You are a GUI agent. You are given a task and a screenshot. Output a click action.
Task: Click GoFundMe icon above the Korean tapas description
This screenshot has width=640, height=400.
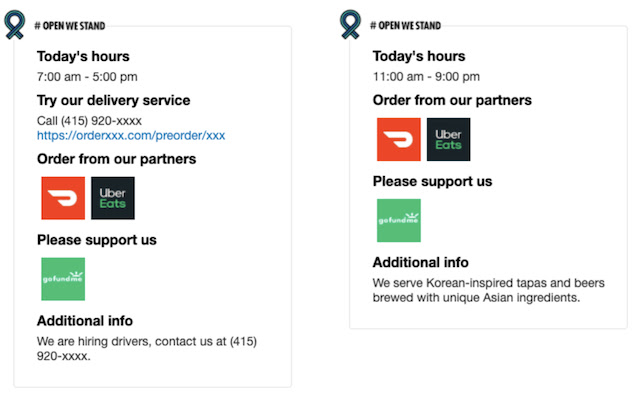(398, 220)
